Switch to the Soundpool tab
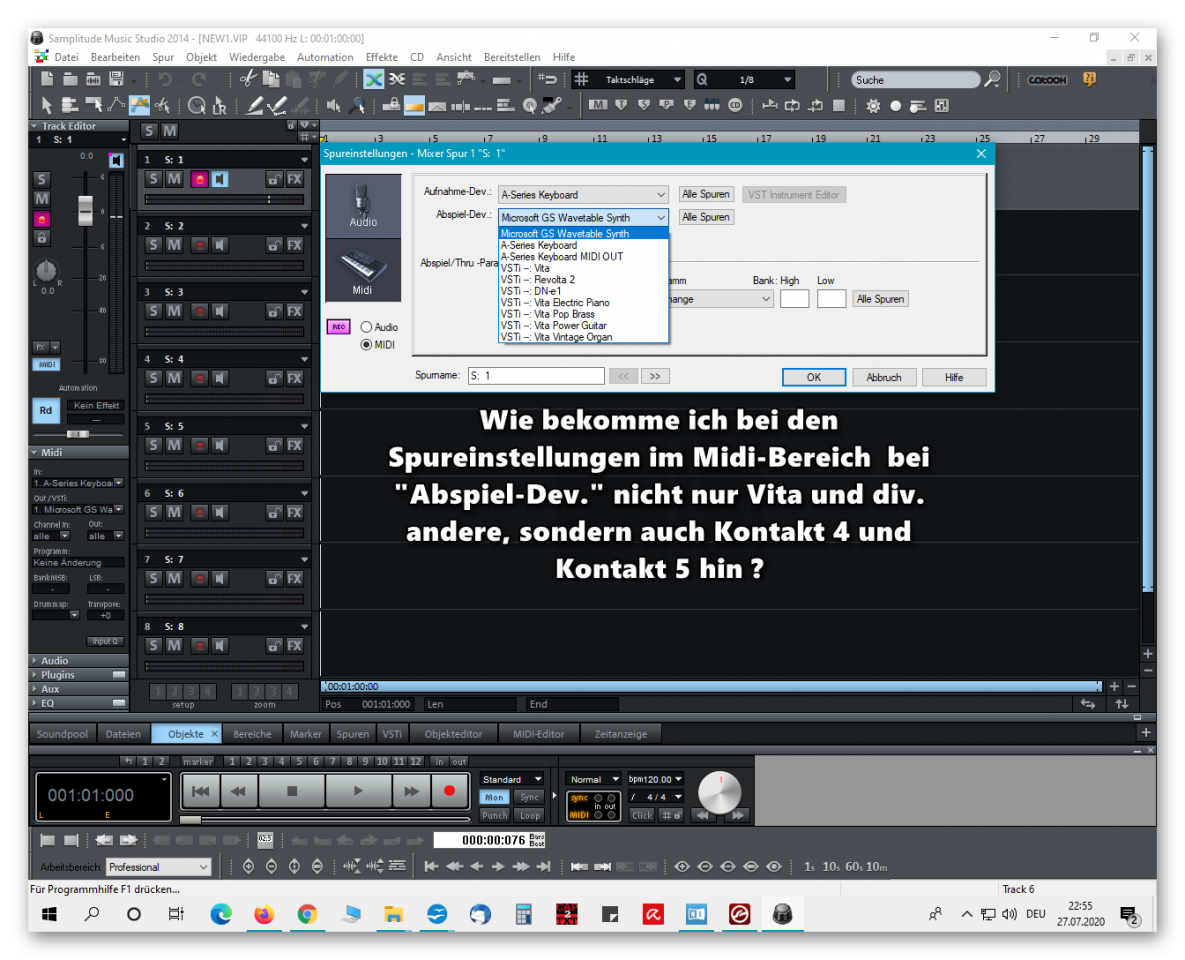The image size is (1185, 960). 62,734
